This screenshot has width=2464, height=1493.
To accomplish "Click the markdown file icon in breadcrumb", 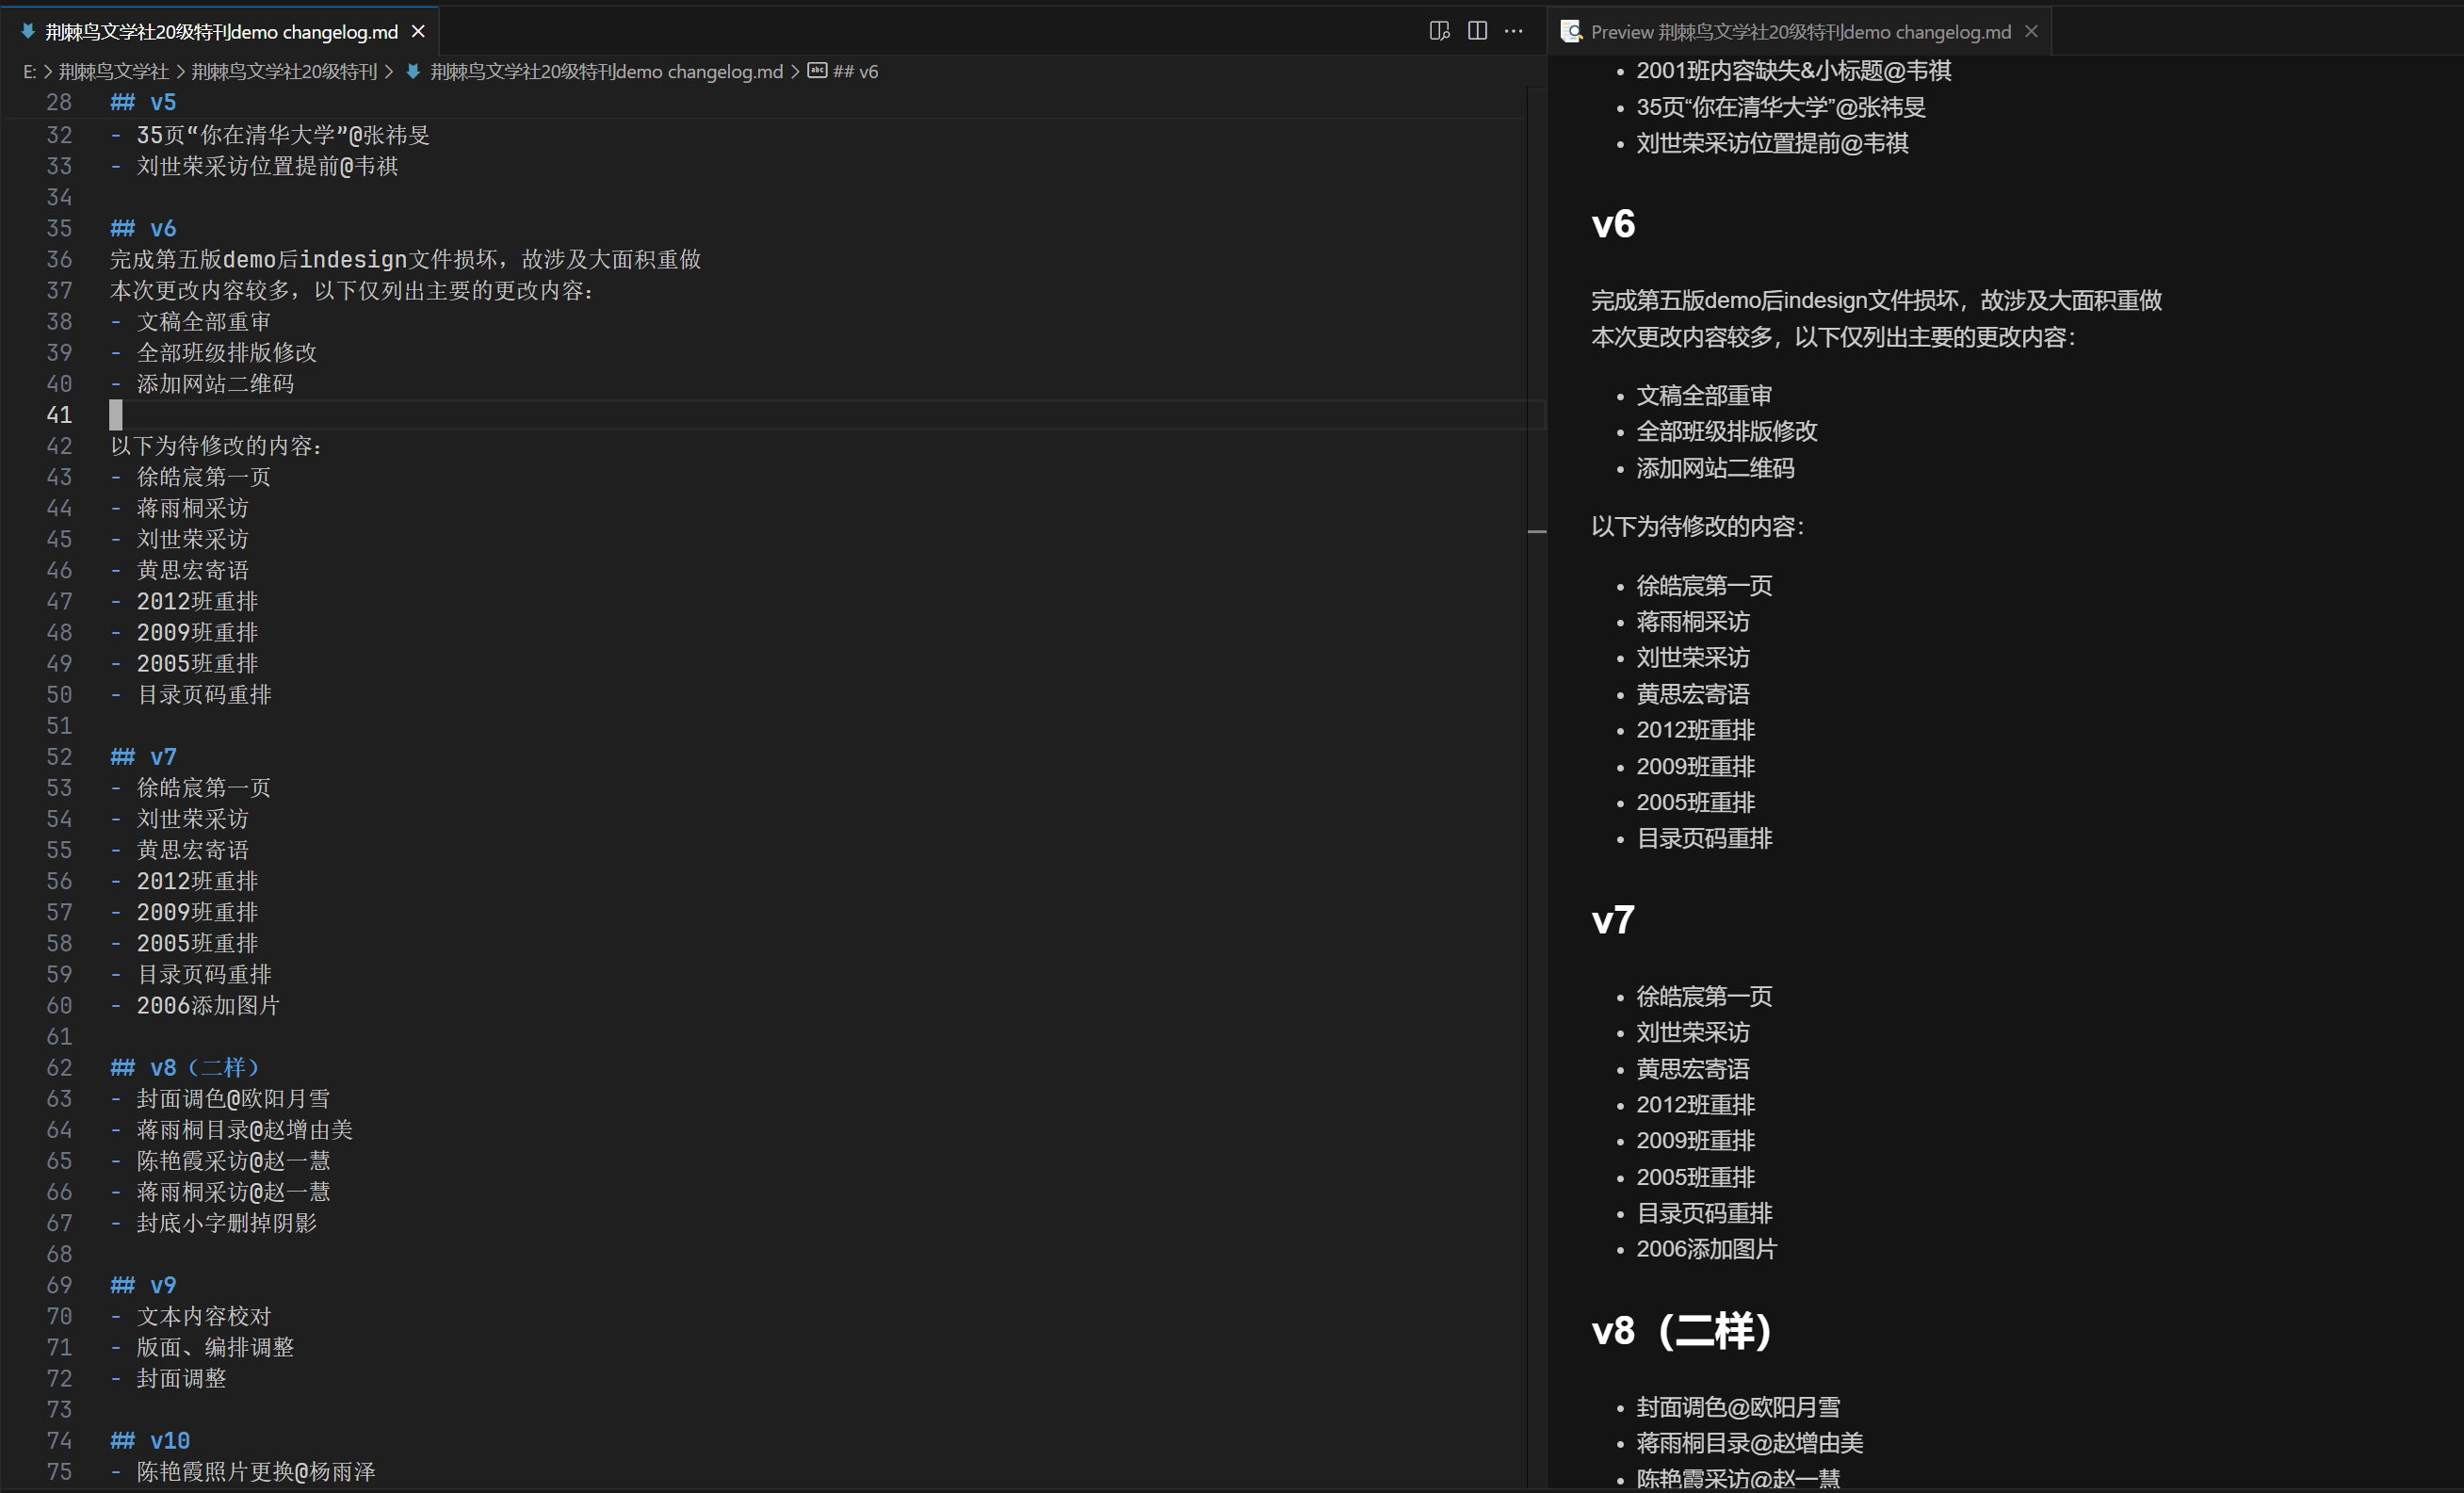I will coord(412,71).
